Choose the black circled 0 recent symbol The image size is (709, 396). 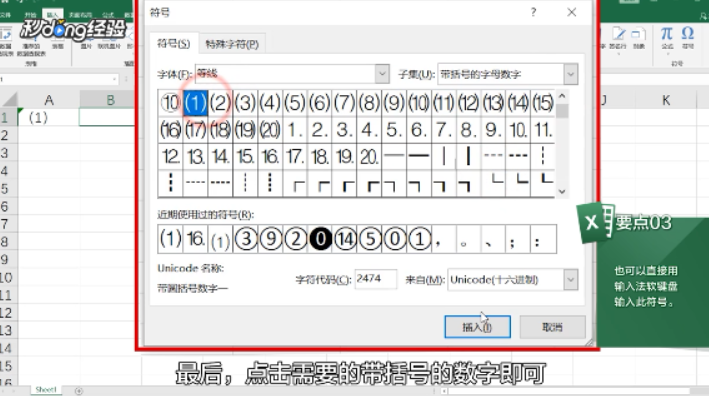coord(321,239)
